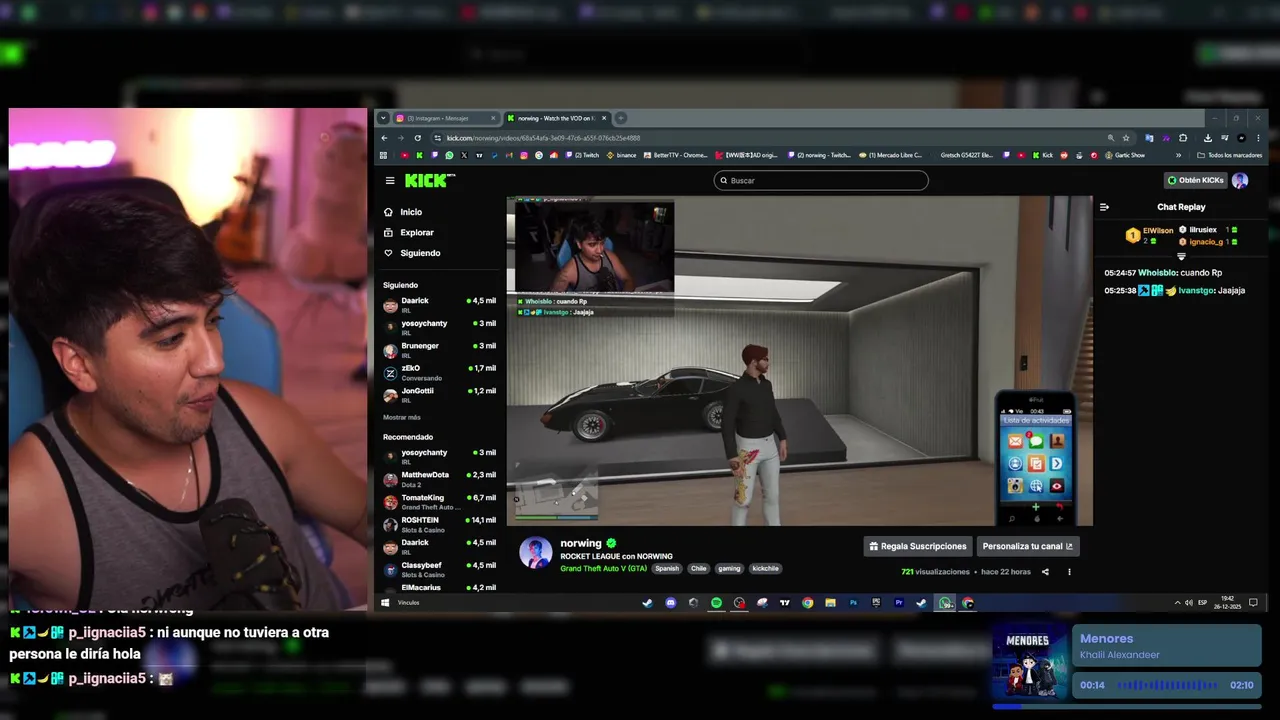
Task: Click Regala Suscripciones button
Action: click(918, 546)
